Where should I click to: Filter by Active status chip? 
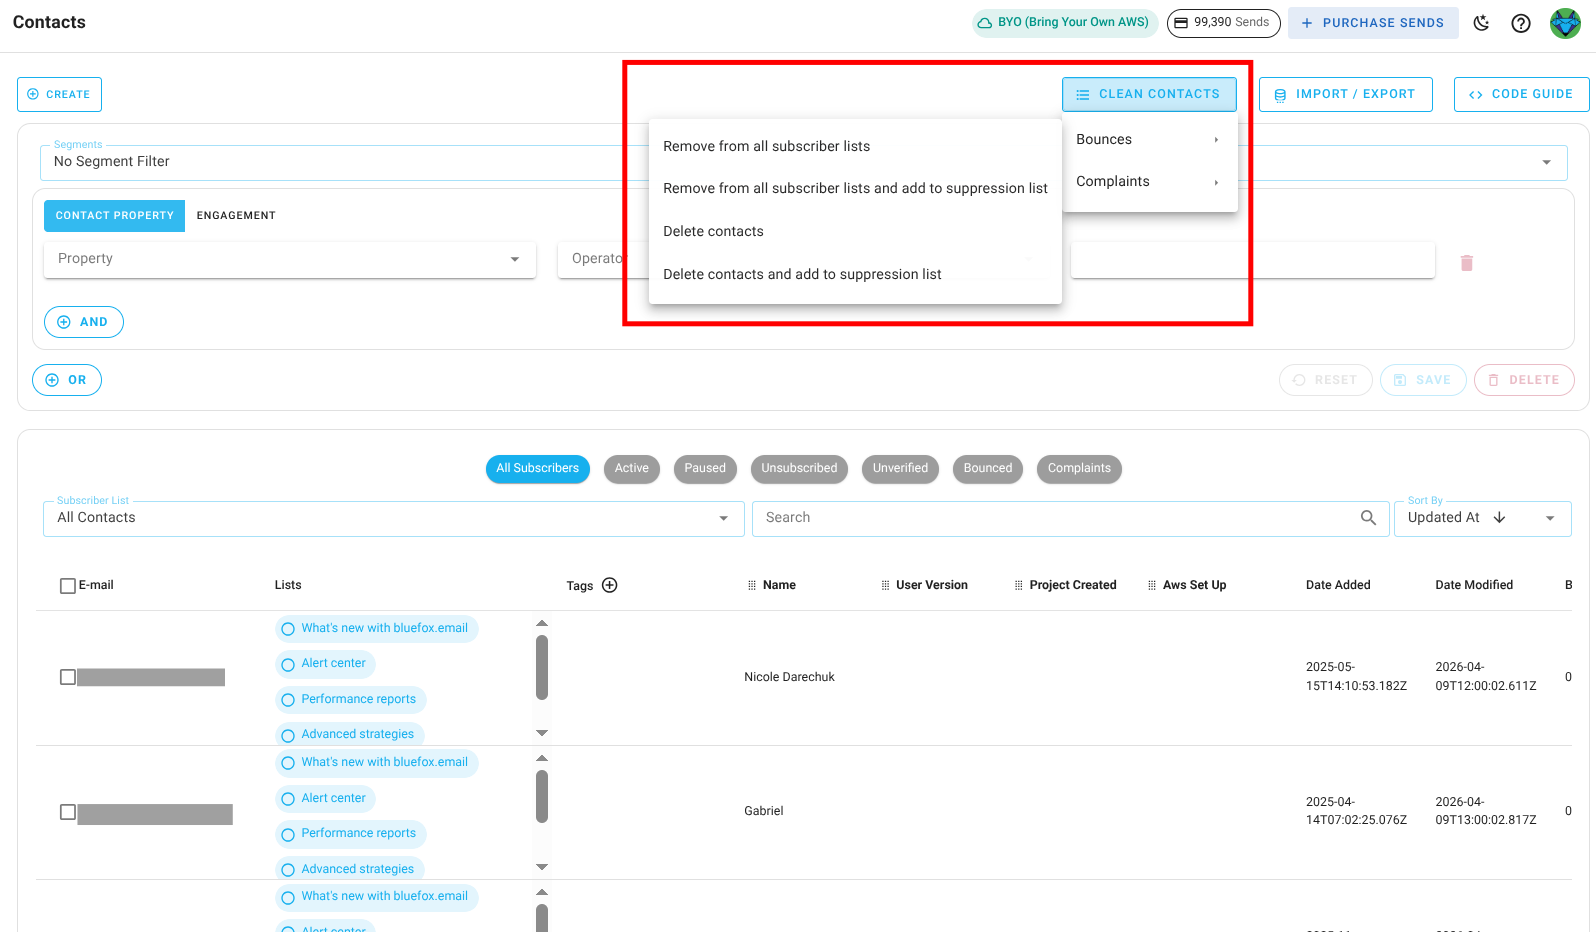coord(632,468)
